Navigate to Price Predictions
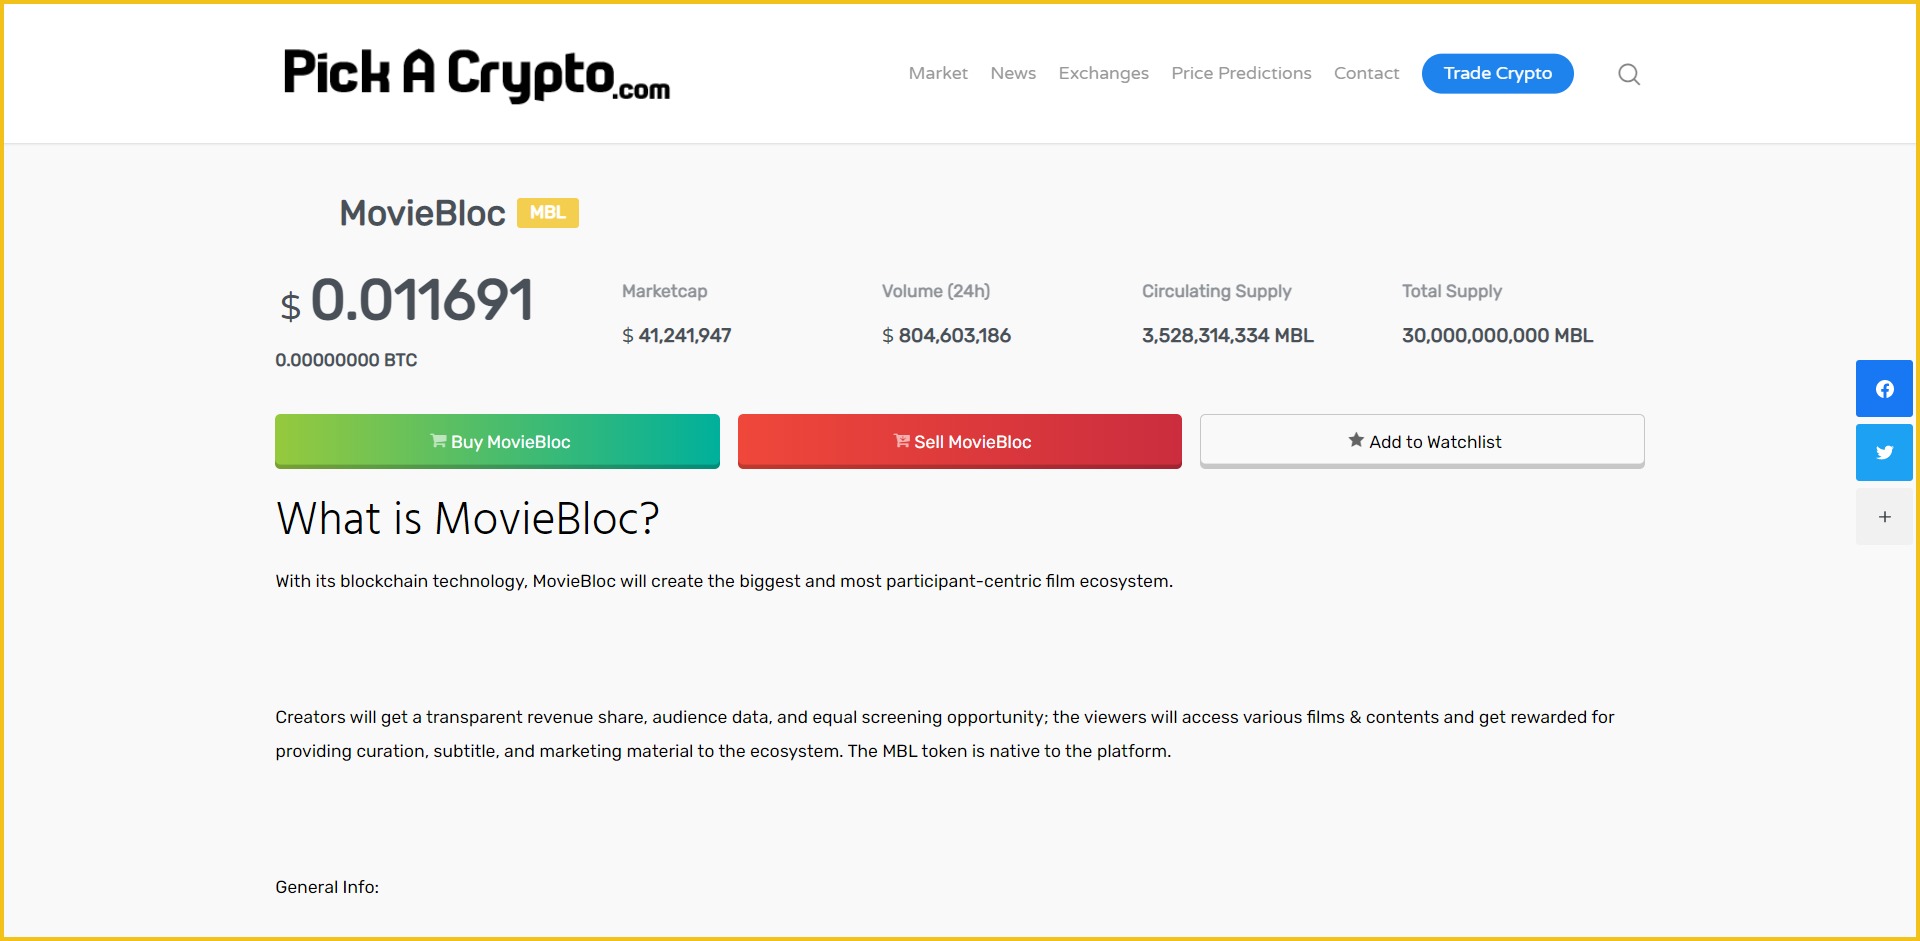The width and height of the screenshot is (1920, 941). pyautogui.click(x=1240, y=73)
